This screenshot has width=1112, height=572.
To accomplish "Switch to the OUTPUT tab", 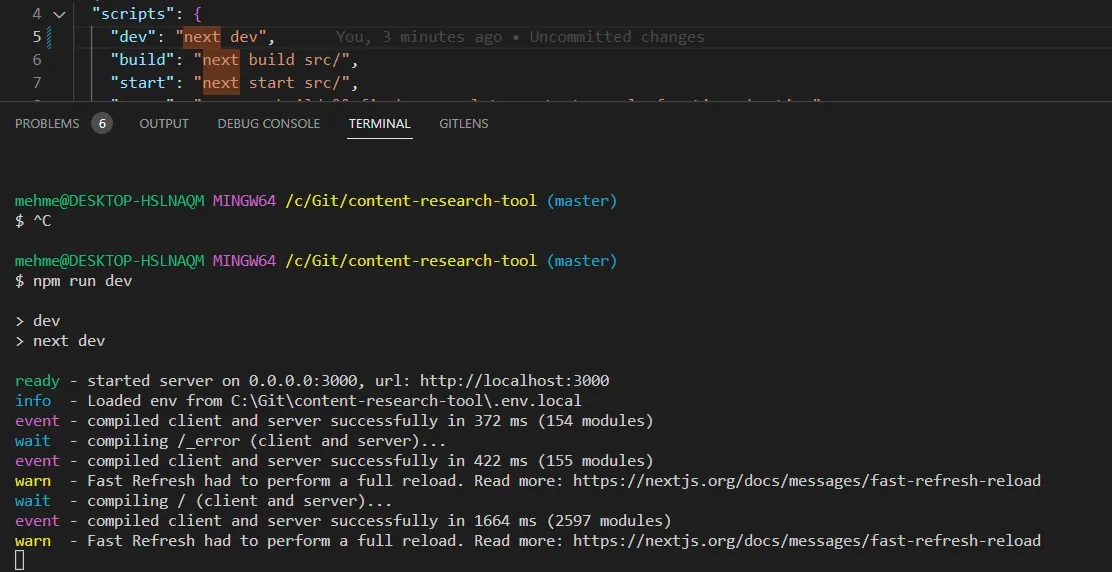I will click(x=164, y=124).
